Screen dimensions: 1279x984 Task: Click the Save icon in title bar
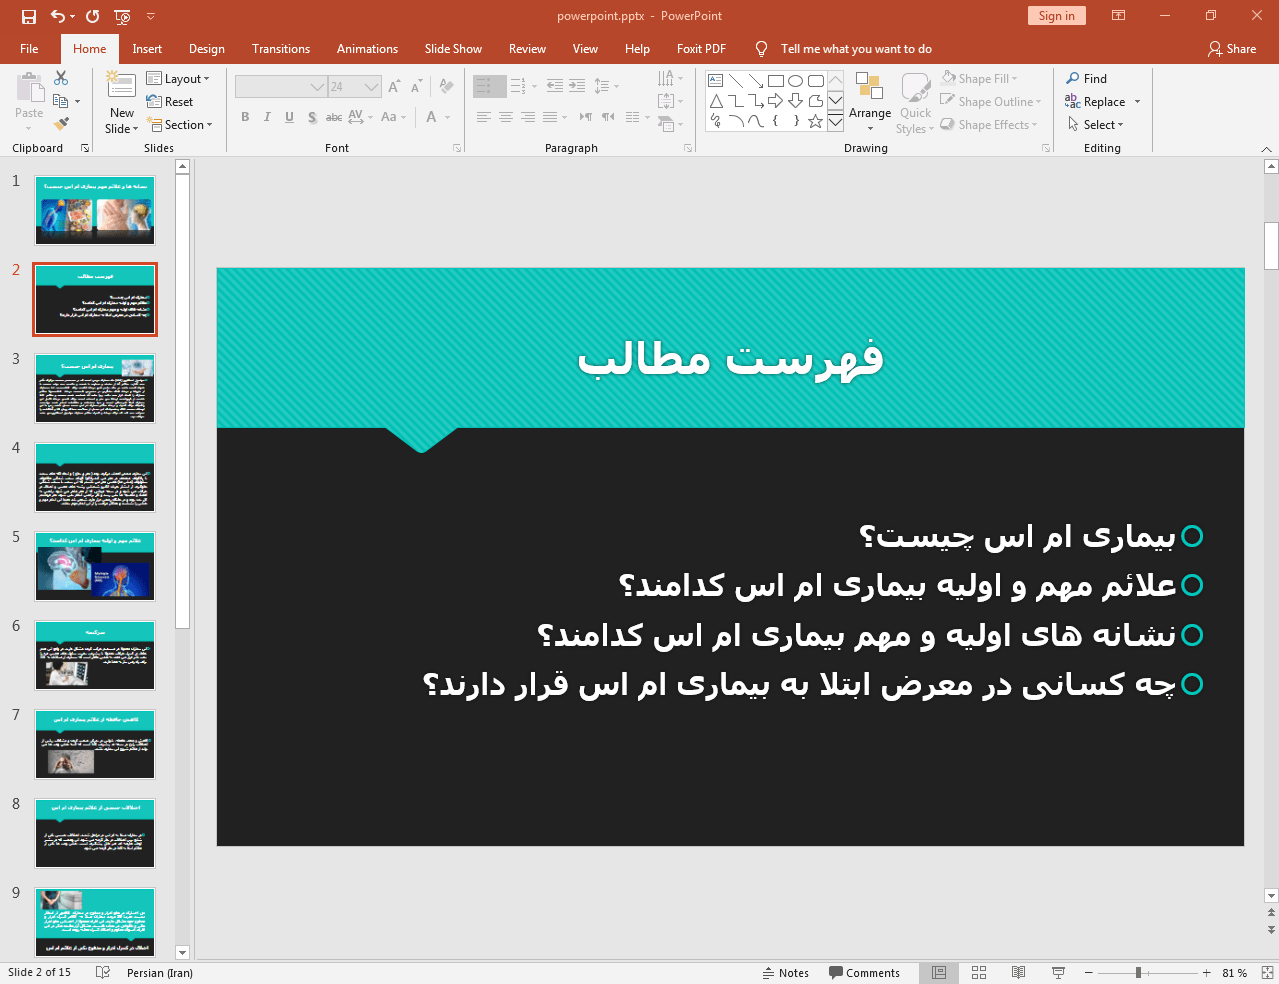click(29, 16)
